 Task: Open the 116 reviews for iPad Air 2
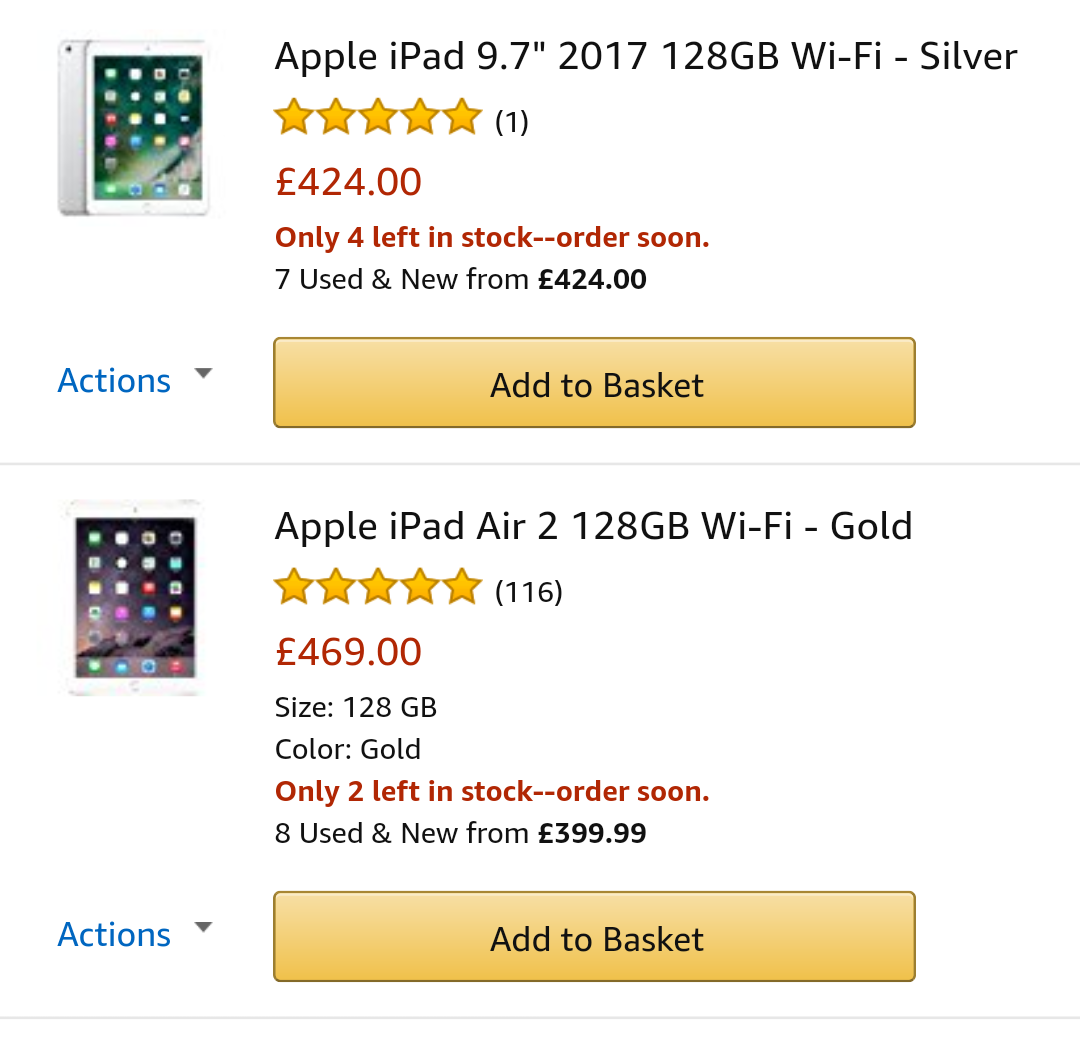tap(529, 592)
